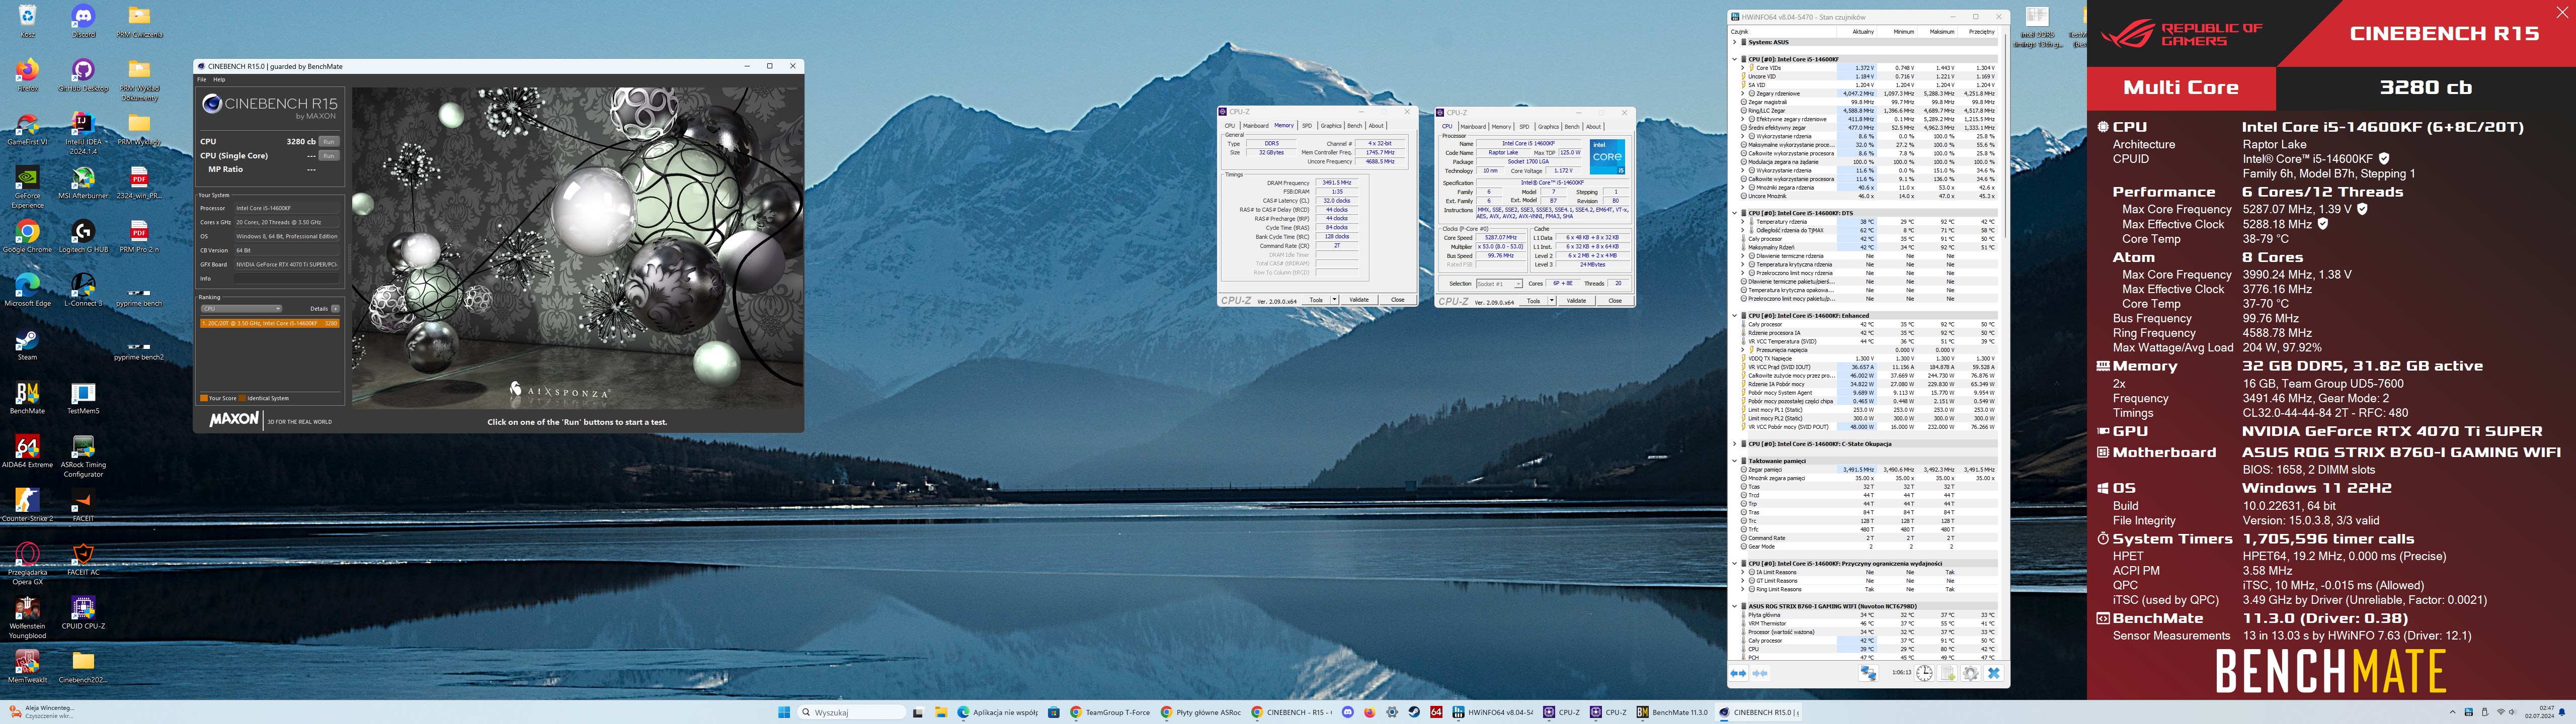Viewport: 2576px width, 724px height.
Task: Open Help menu in Cinebench
Action: 219,79
